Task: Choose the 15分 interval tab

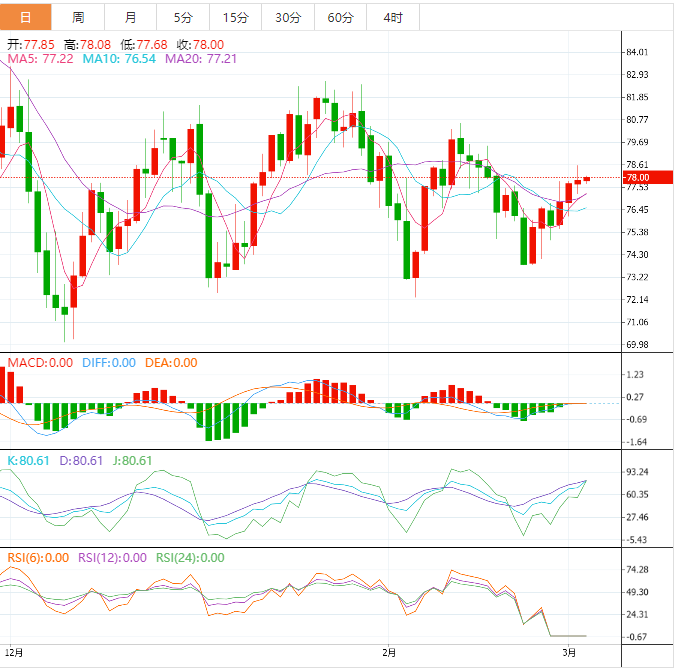Action: 235,17
